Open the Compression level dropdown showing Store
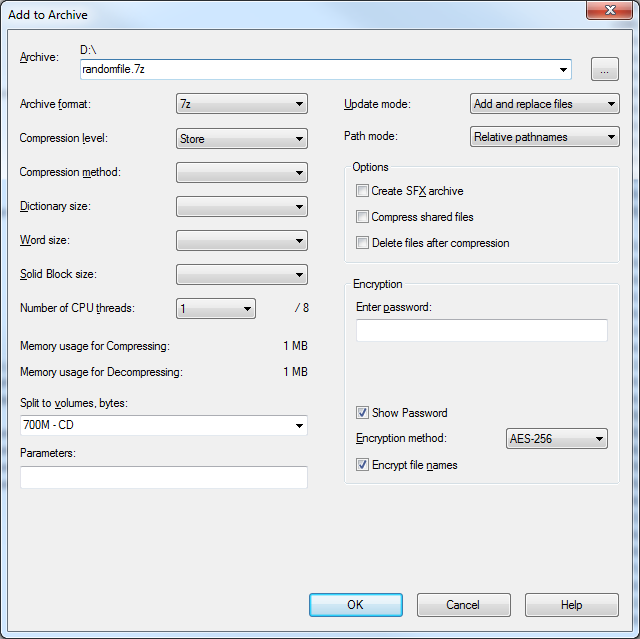Image resolution: width=640 pixels, height=639 pixels. (242, 139)
